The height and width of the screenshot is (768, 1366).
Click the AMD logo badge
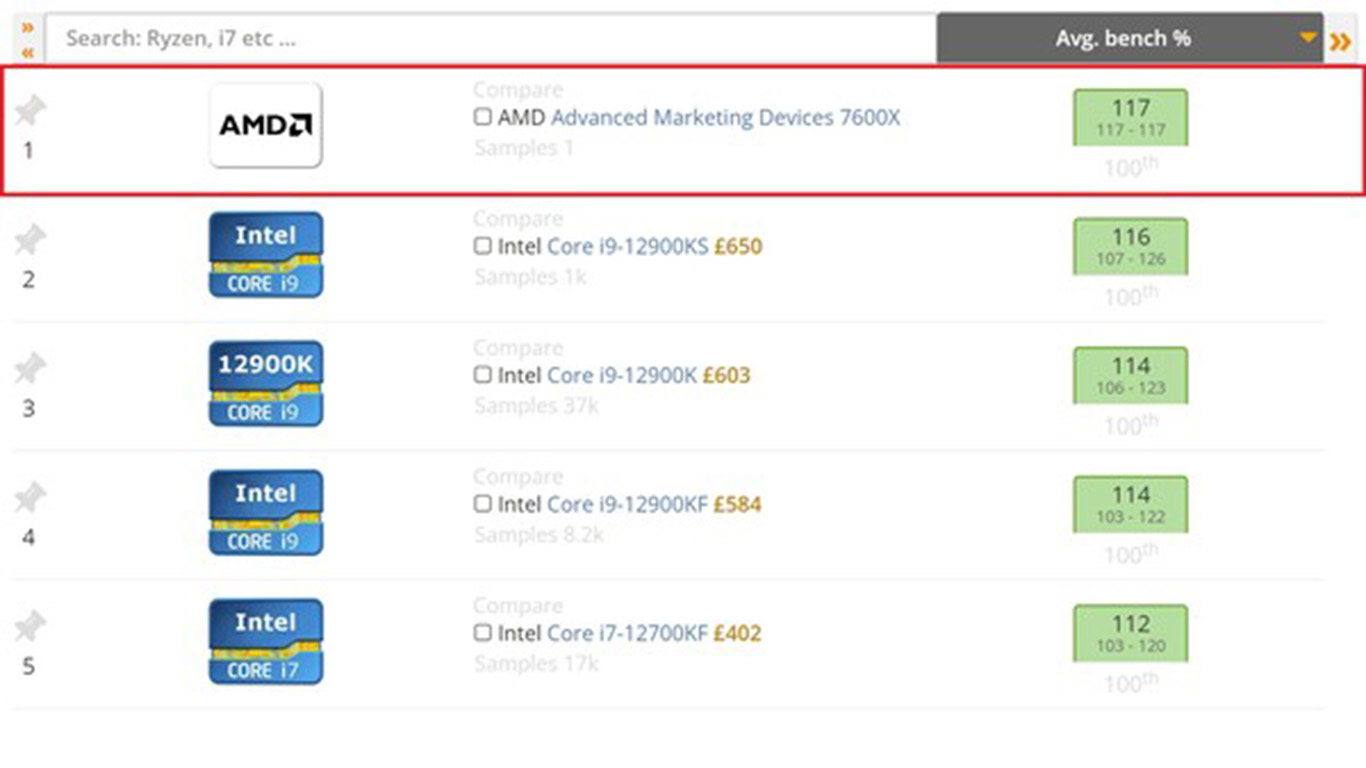click(265, 125)
